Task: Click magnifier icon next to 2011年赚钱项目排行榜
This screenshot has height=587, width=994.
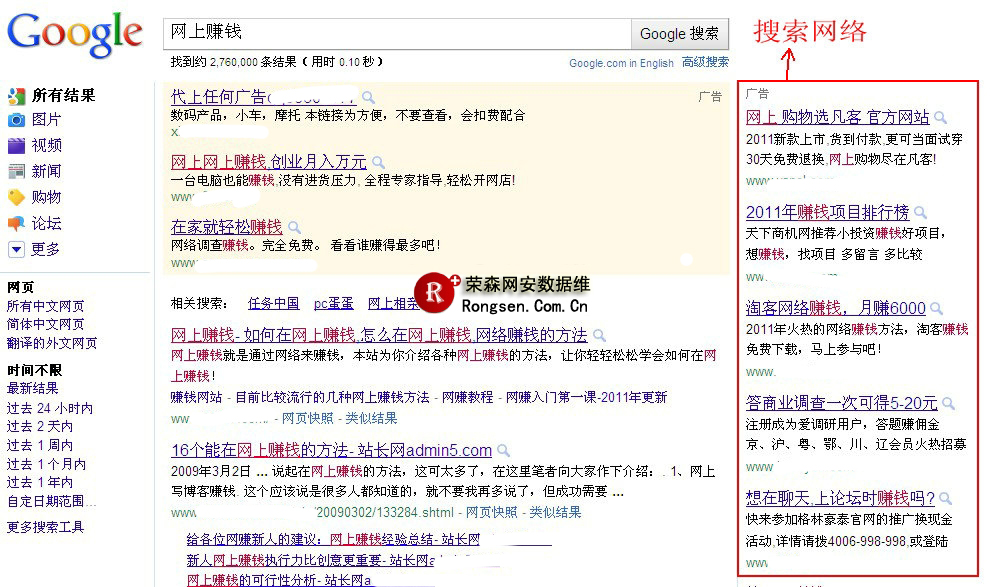Action: (920, 213)
